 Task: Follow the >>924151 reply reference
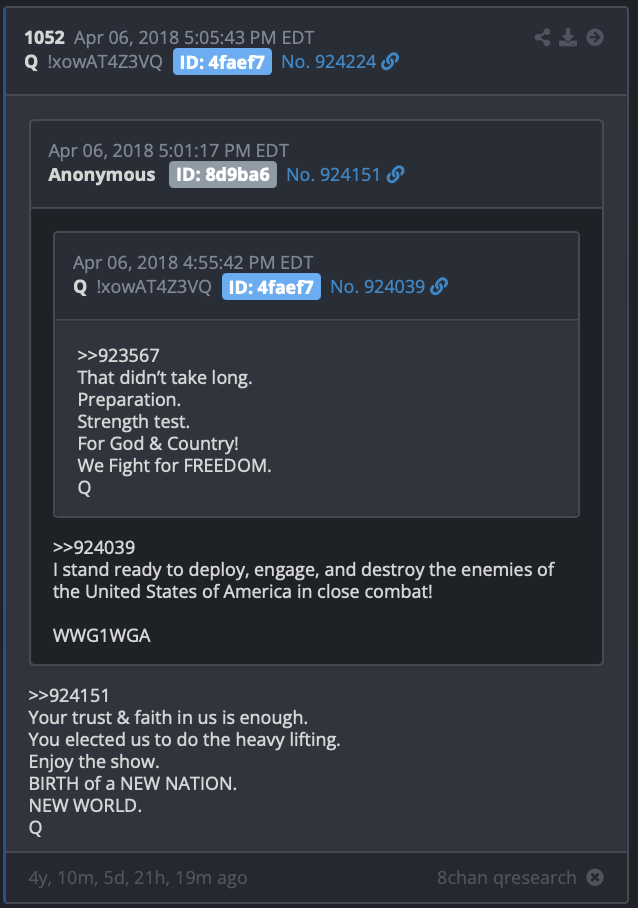(69, 695)
